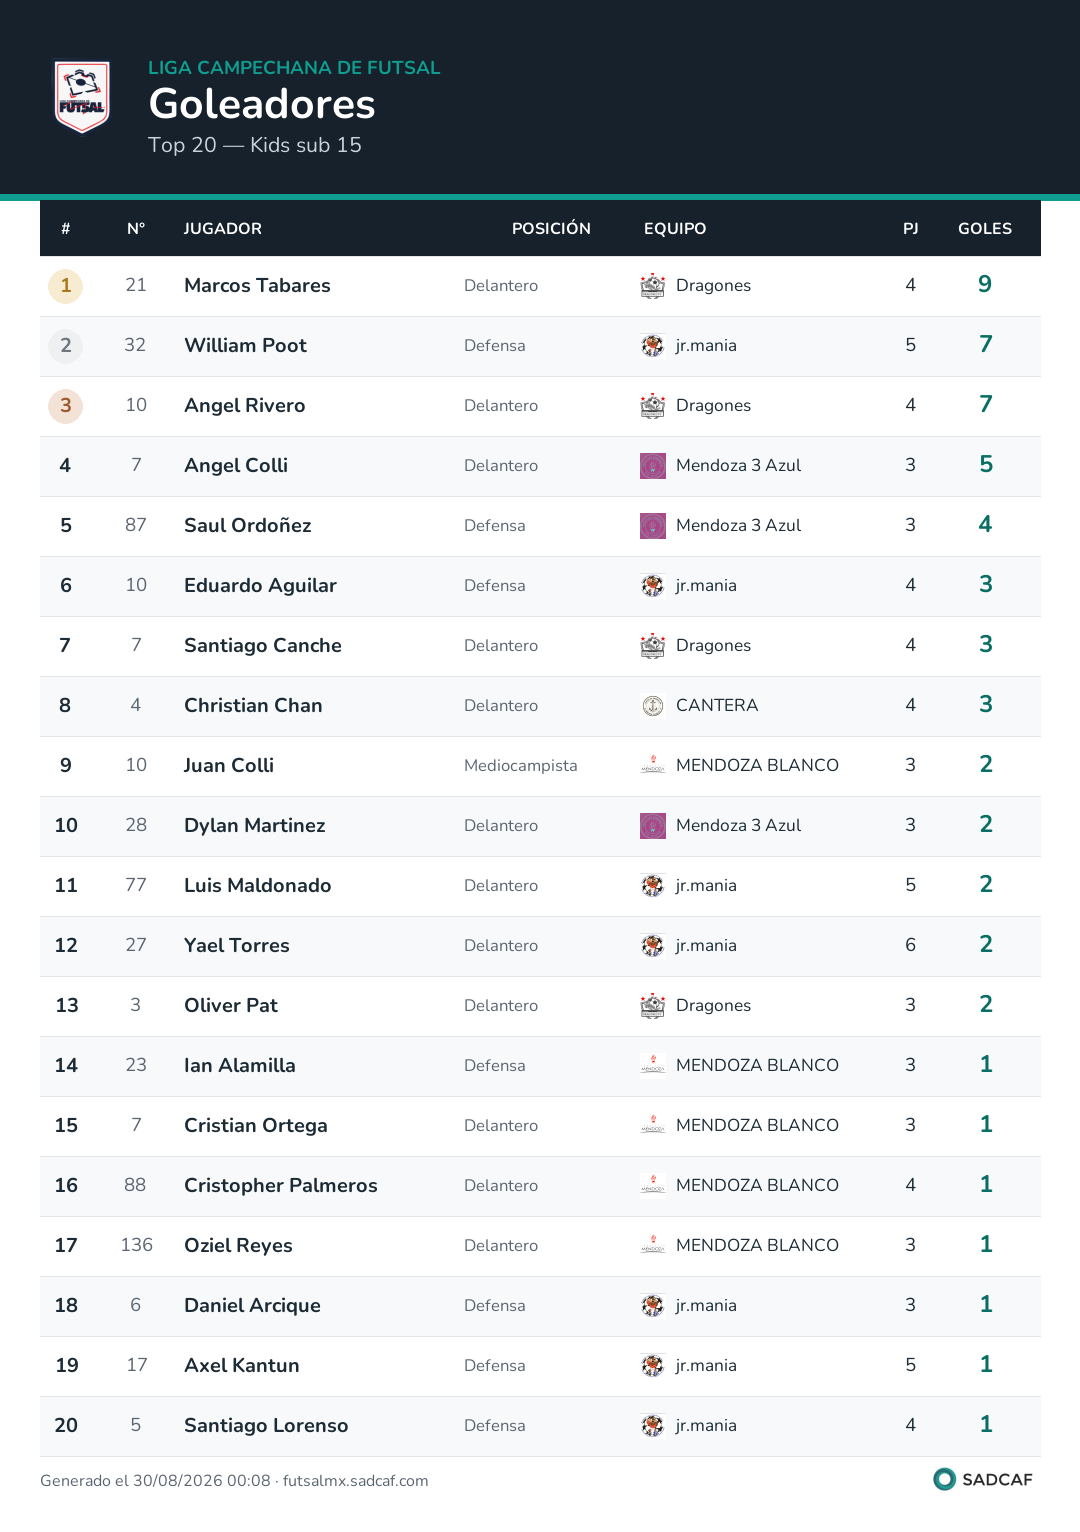This screenshot has width=1080, height=1532.
Task: Open player name Saul Ordoñez
Action: pos(248,526)
